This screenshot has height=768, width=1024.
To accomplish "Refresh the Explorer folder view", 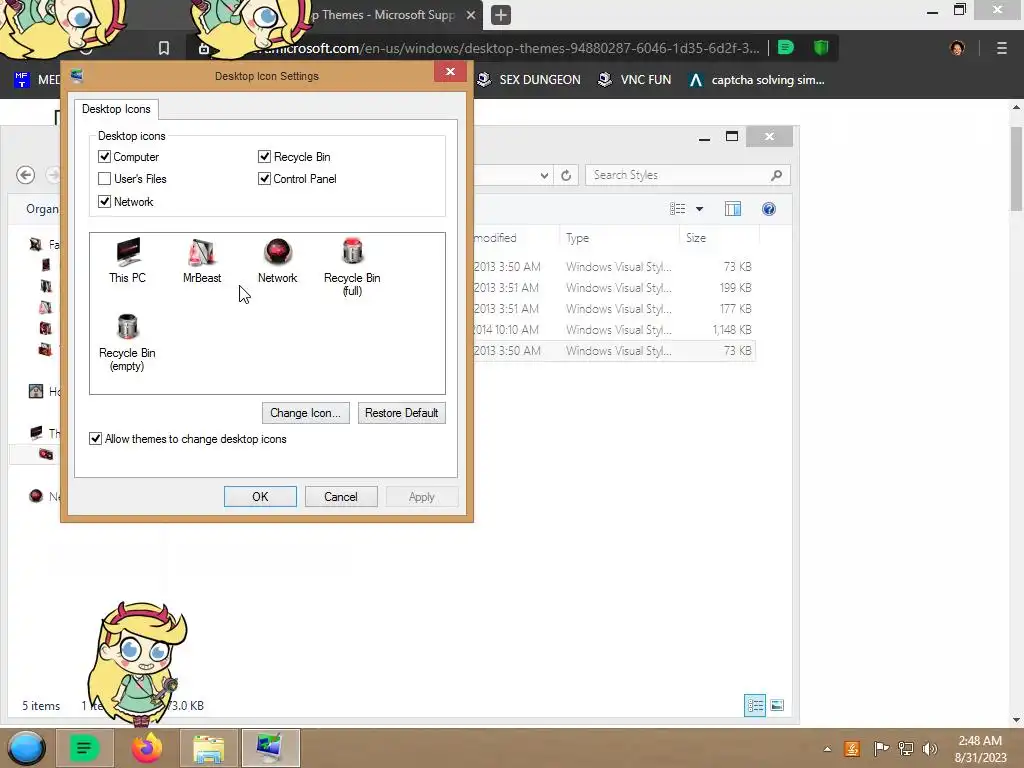I will [x=566, y=175].
